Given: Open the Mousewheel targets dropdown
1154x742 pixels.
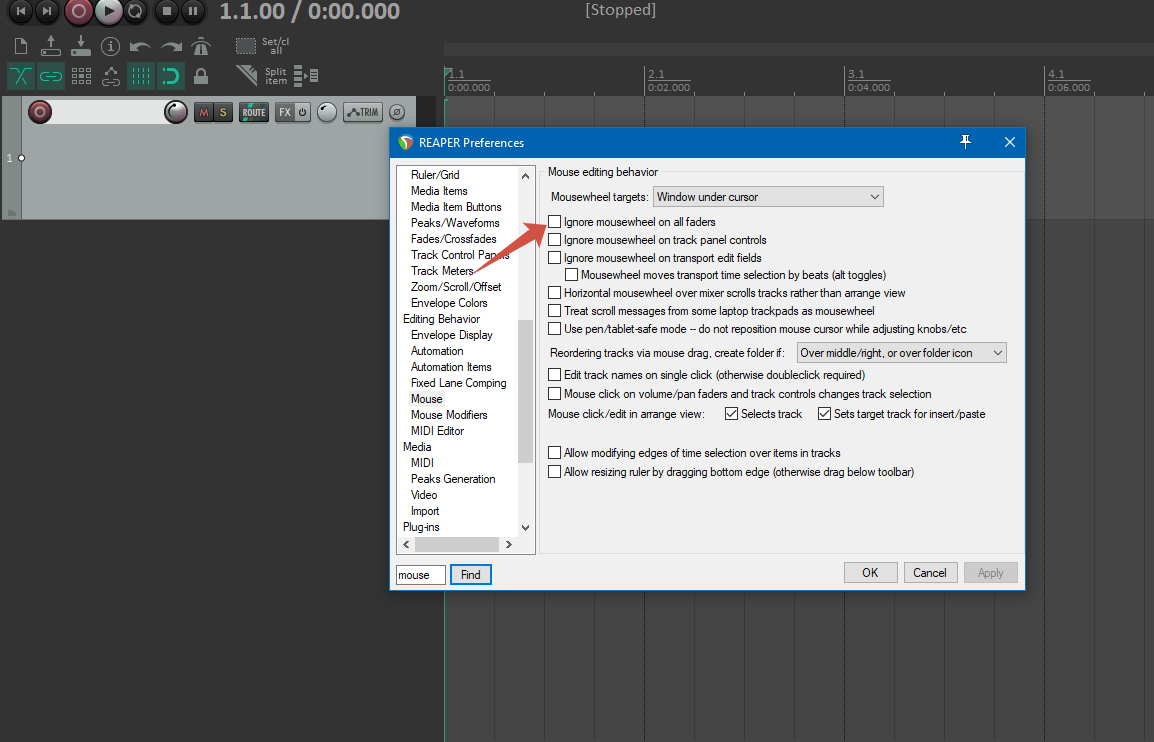Looking at the screenshot, I should pyautogui.click(x=768, y=197).
